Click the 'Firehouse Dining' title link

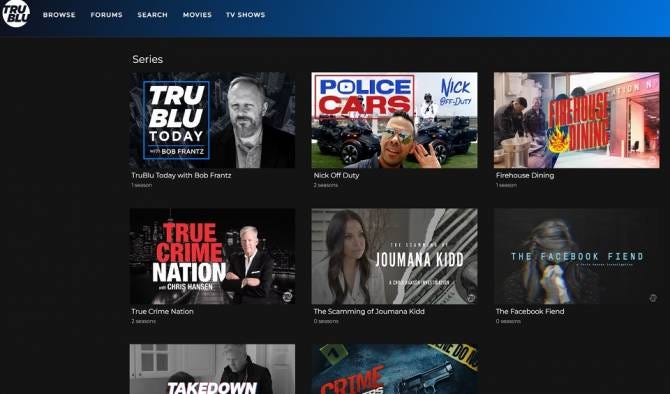[525, 175]
